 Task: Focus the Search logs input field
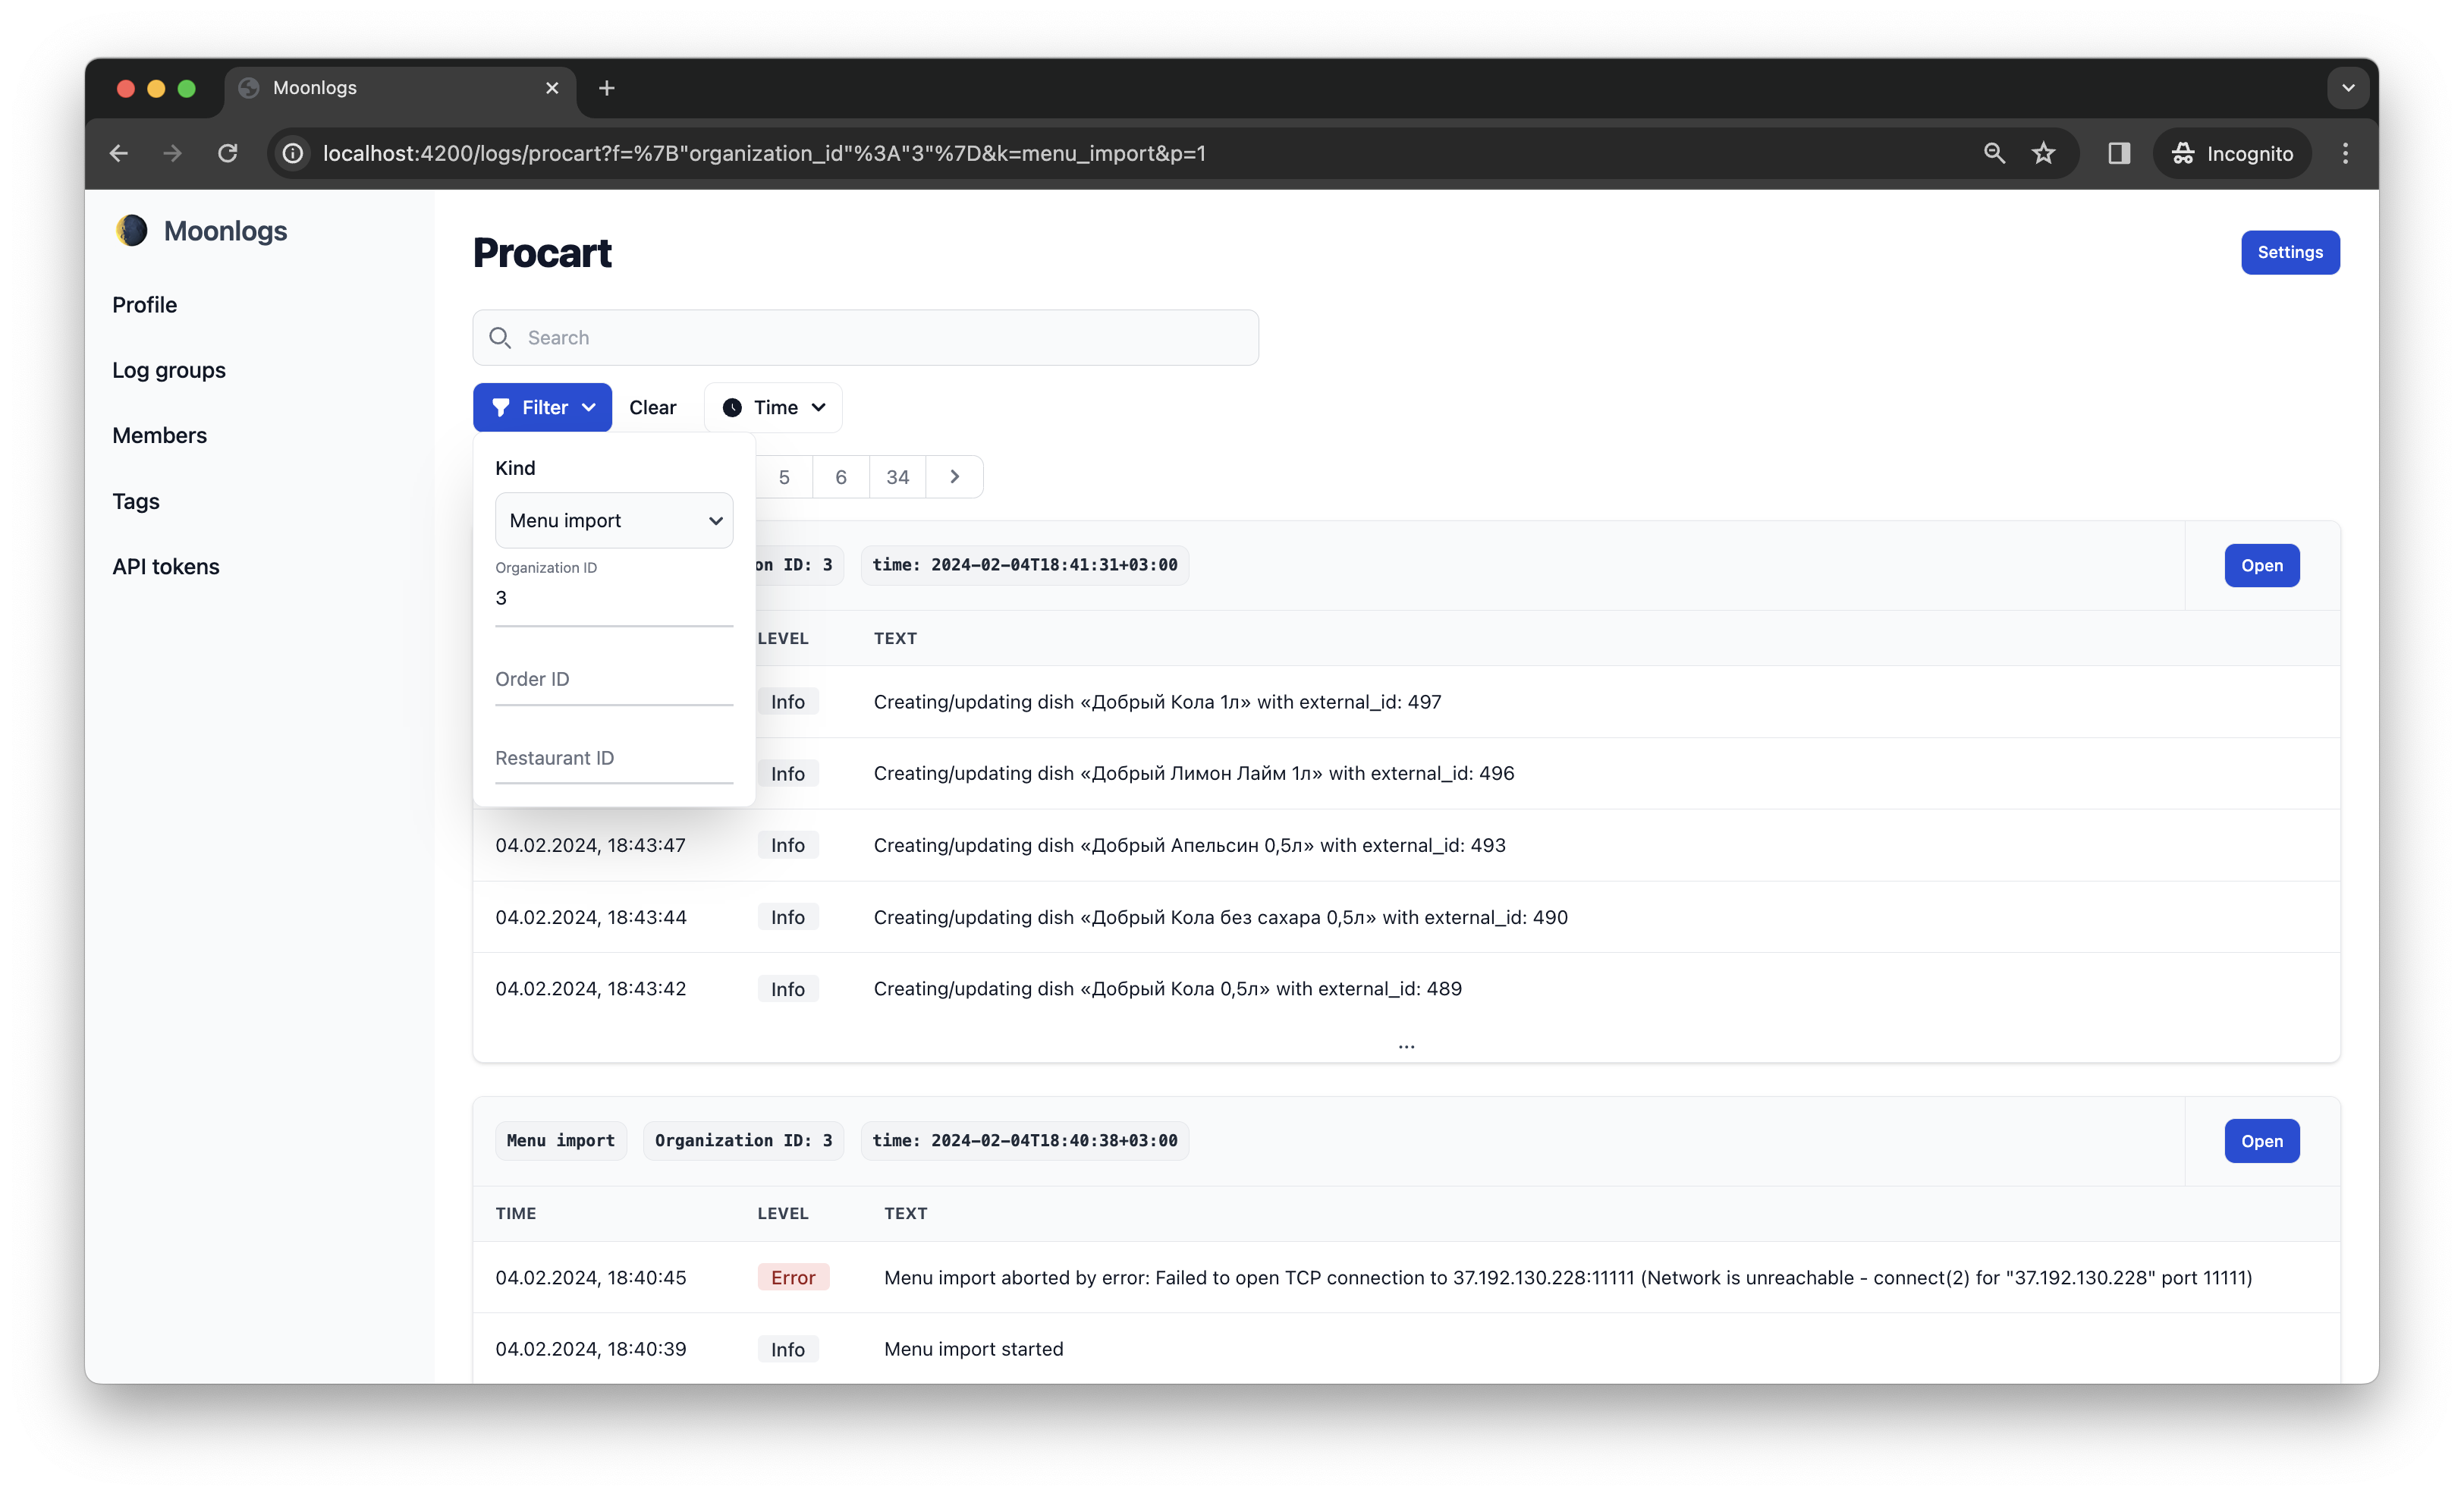coord(880,338)
